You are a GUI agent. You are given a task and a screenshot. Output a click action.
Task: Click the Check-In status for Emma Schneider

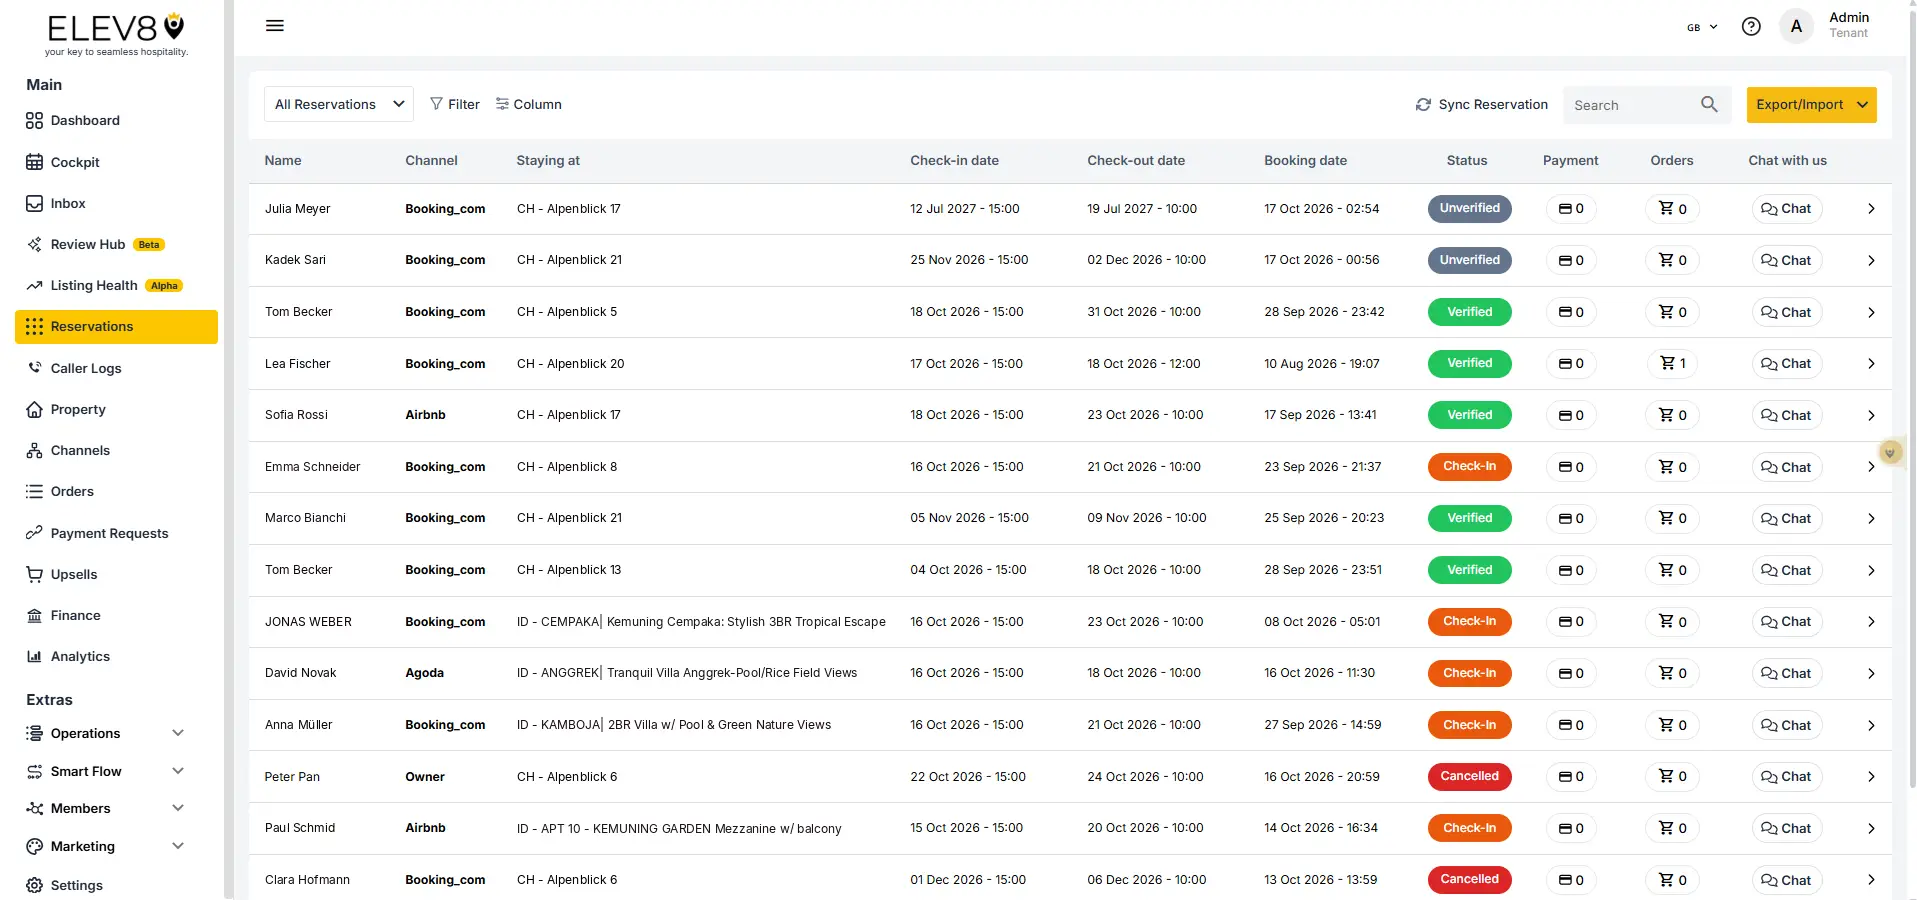[1469, 466]
